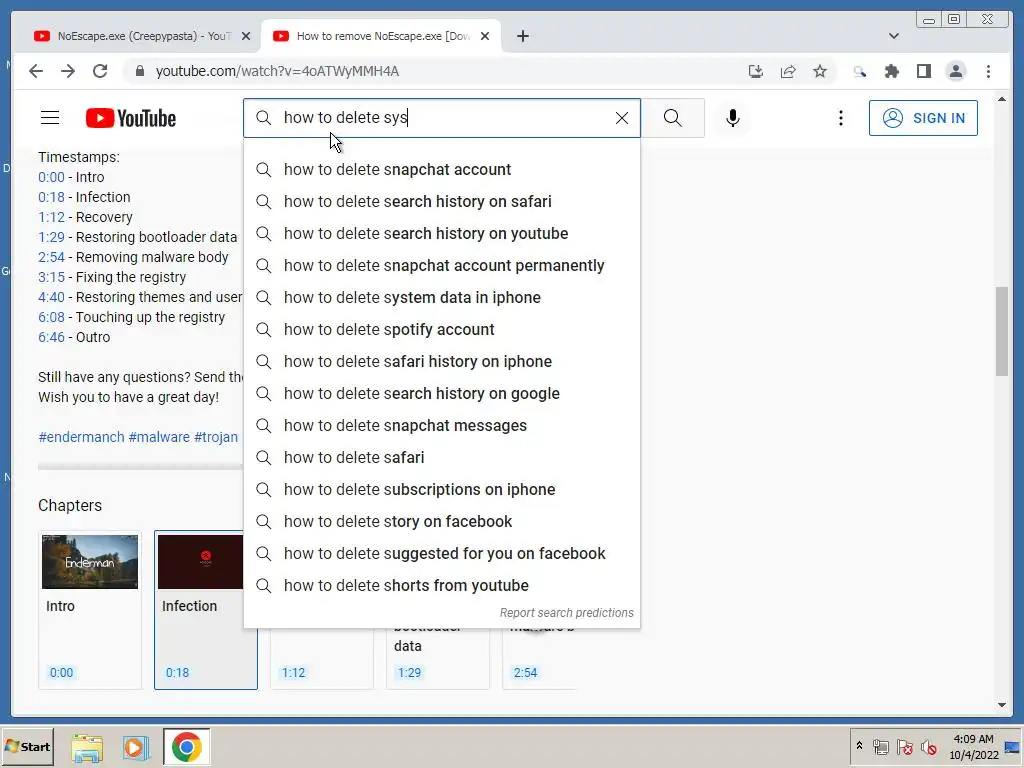Open the Intro chapter thumbnail
1024x768 pixels.
[90, 562]
